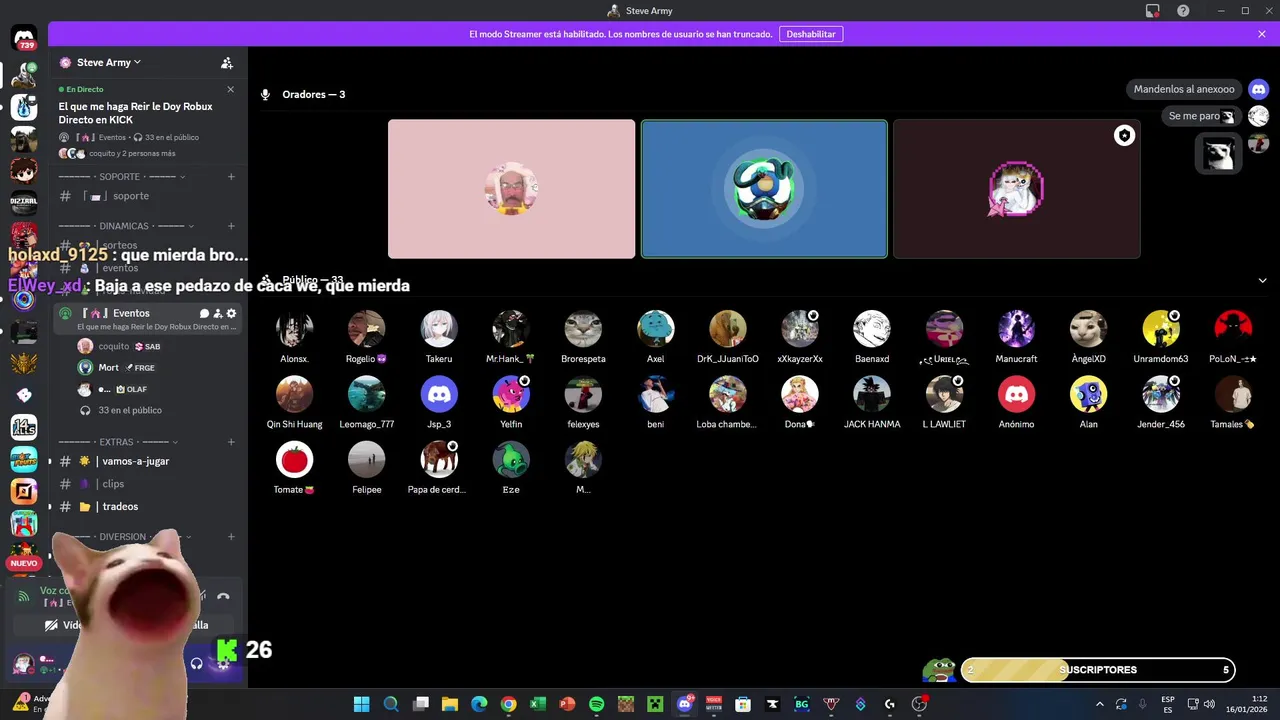The image size is (1280, 720).
Task: Open the Mr.Hank_ audience profile
Action: click(511, 329)
